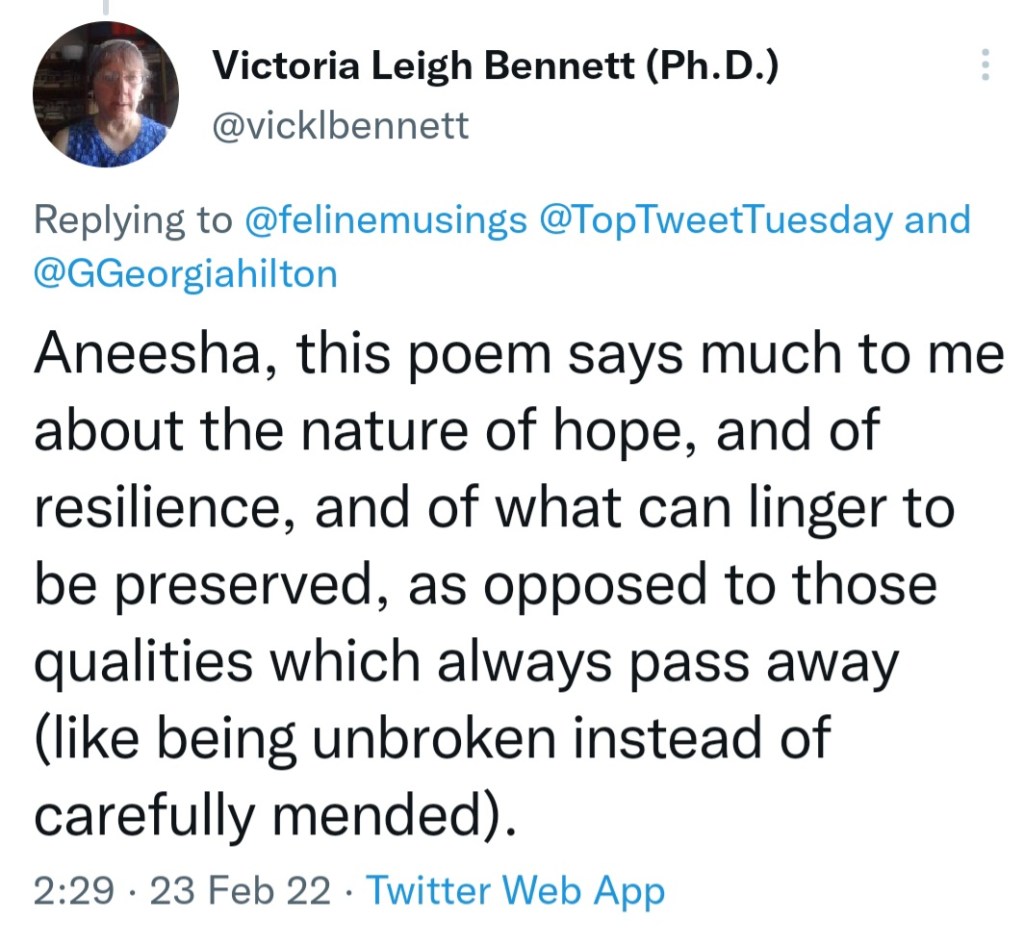The height and width of the screenshot is (946, 1024).
Task: Open the tweet's three-dot more options menu
Action: [x=986, y=66]
